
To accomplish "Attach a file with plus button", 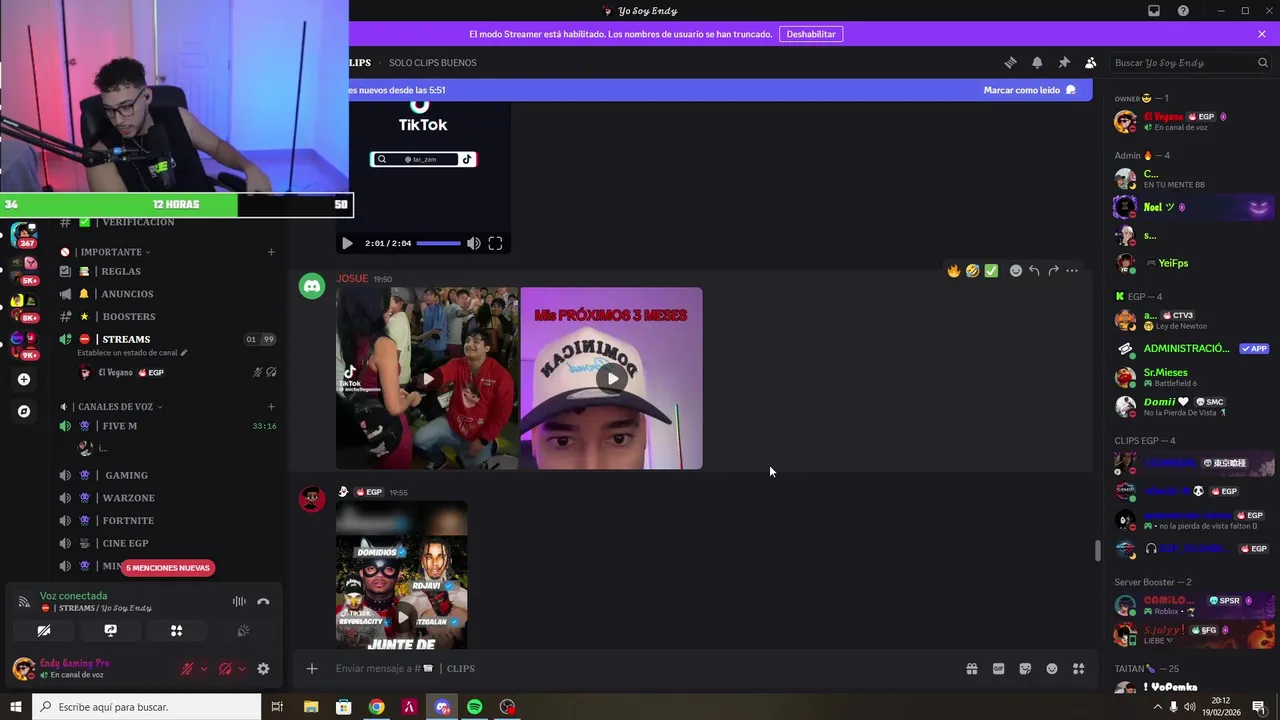I will click(312, 669).
